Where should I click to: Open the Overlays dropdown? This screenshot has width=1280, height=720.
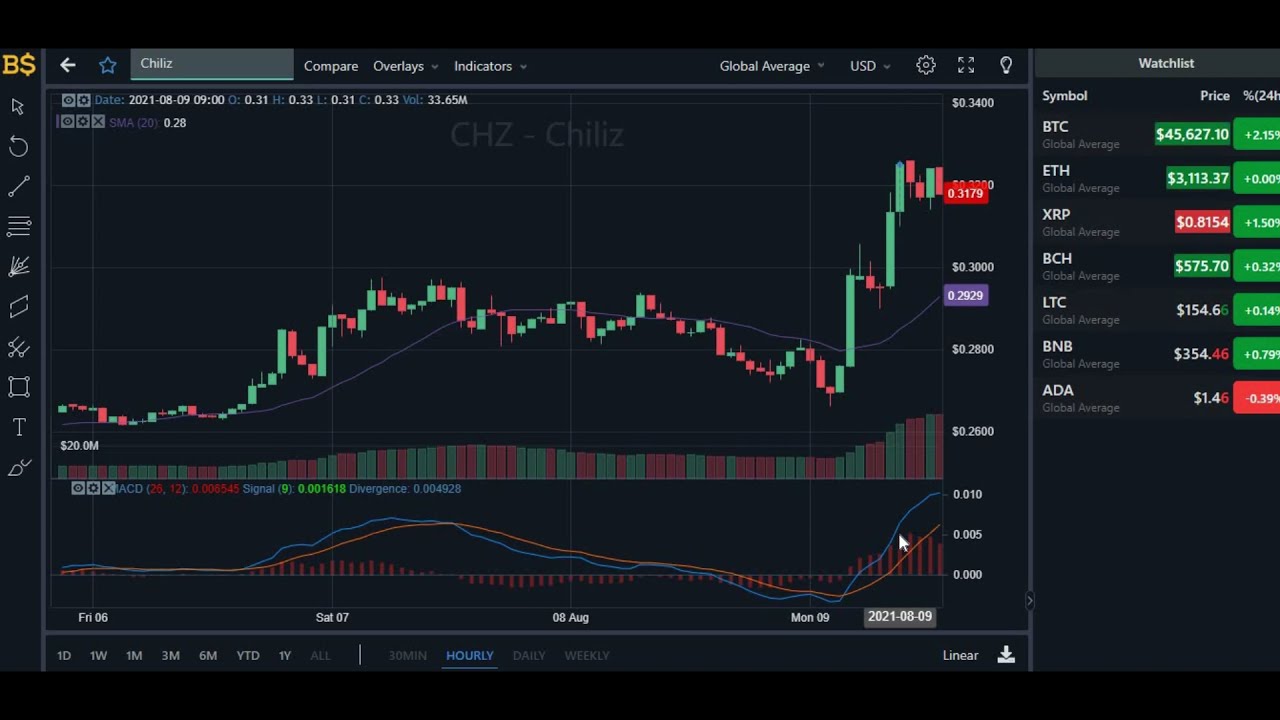pos(405,66)
